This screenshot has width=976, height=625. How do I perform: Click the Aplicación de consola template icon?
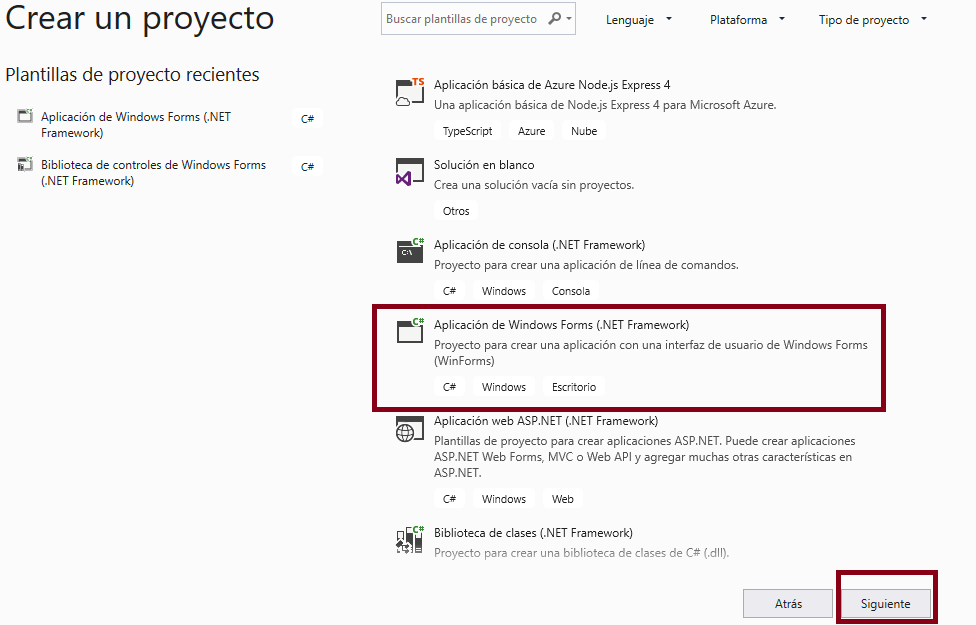click(x=410, y=251)
